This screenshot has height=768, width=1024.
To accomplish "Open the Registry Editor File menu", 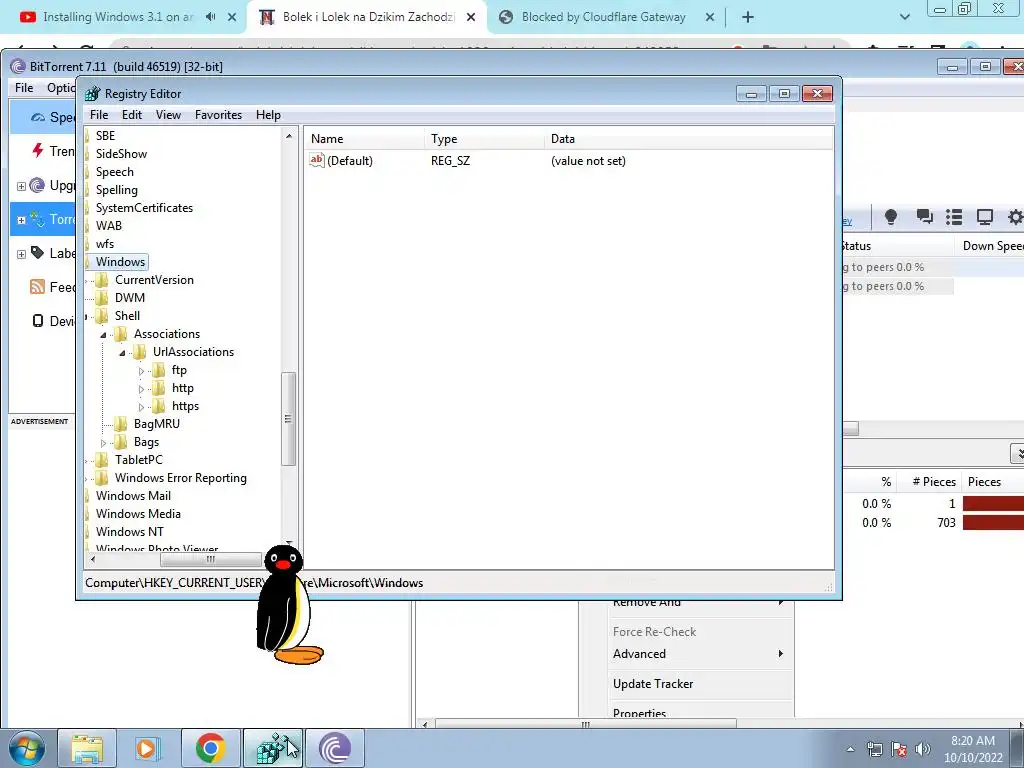I will click(x=99, y=115).
